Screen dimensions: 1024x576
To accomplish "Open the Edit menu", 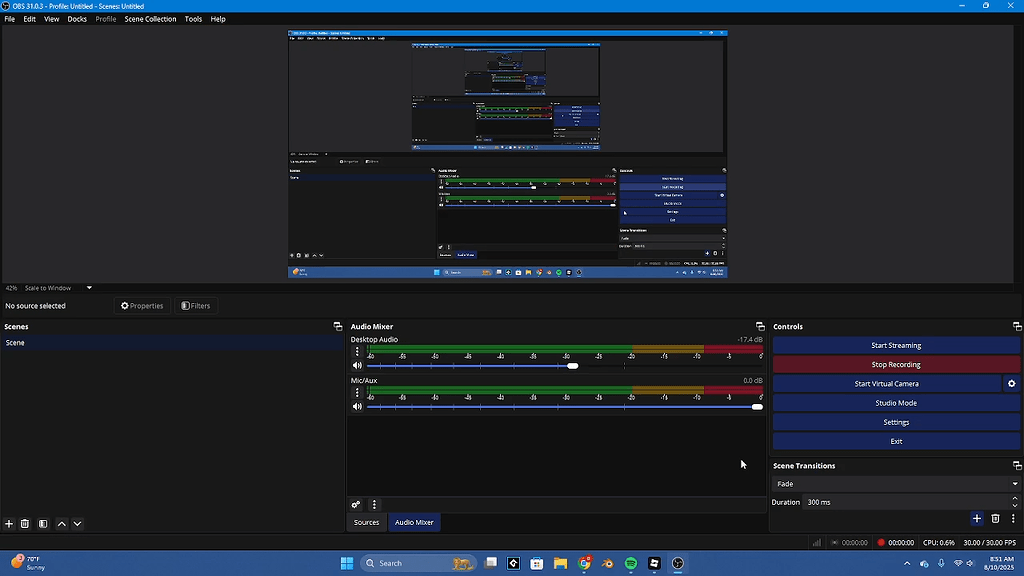I will [29, 19].
